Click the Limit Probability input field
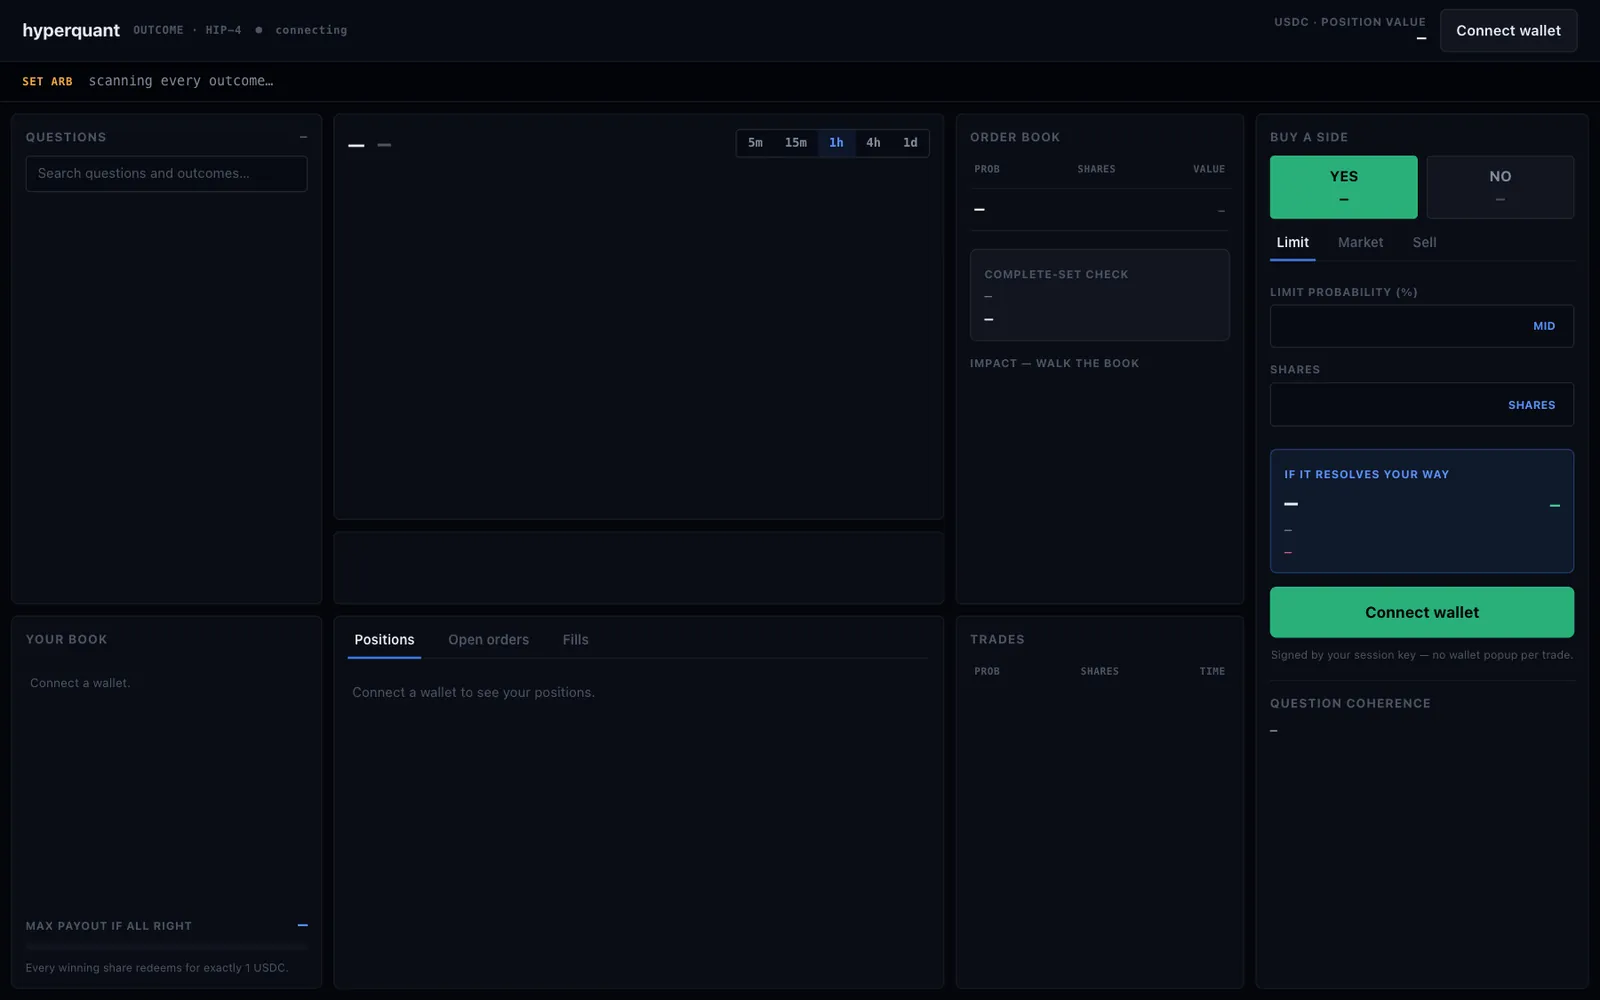Screen dimensions: 1600x1000 [x=1421, y=326]
